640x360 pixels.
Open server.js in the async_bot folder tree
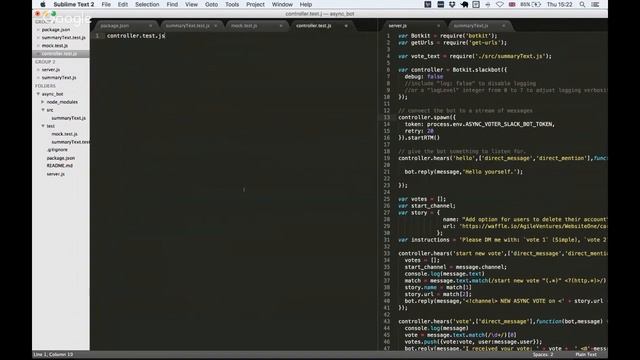point(56,174)
